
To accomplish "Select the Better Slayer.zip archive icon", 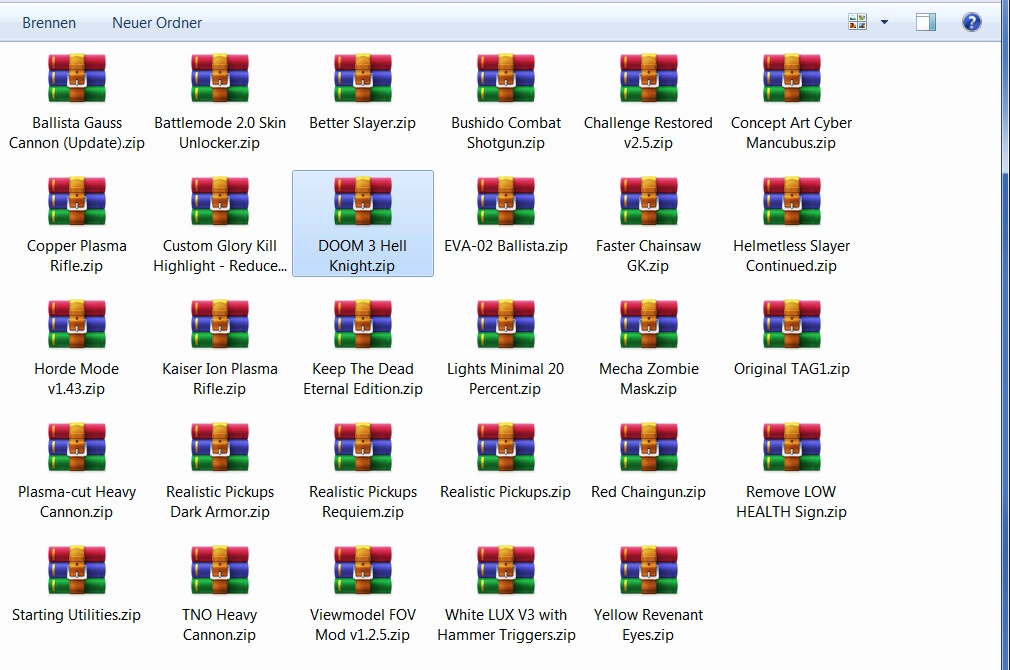I will click(x=363, y=79).
